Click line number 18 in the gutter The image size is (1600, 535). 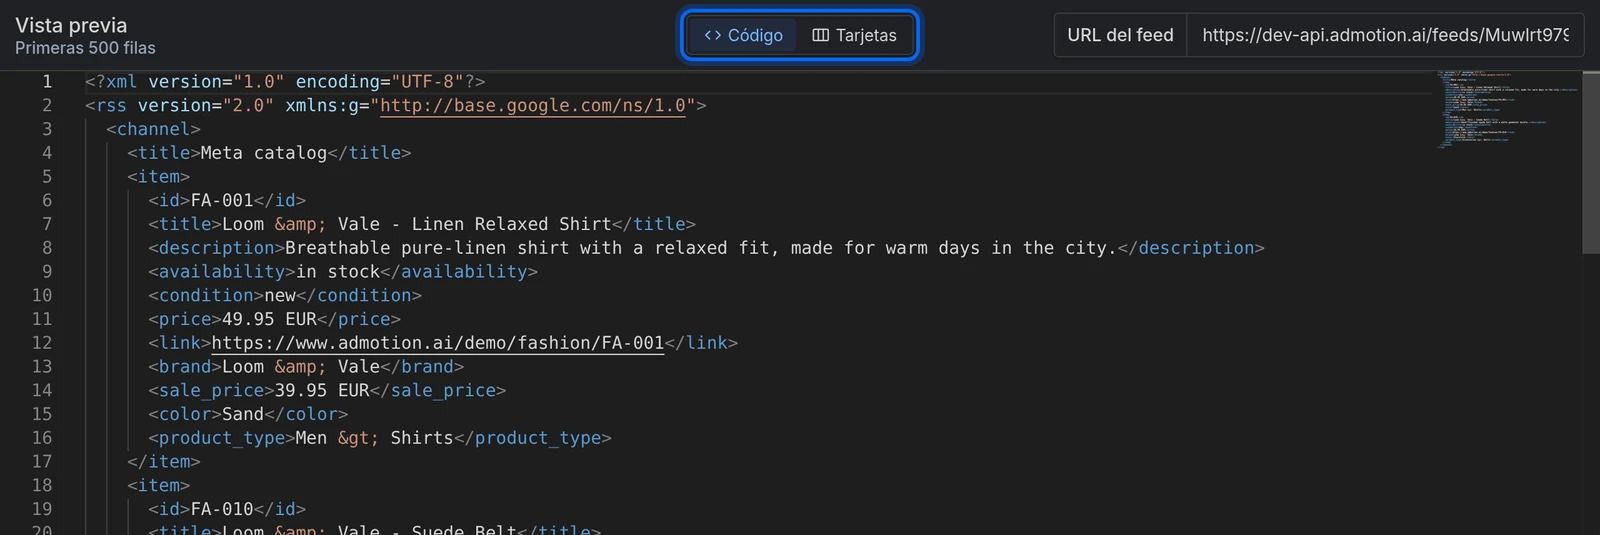point(42,485)
